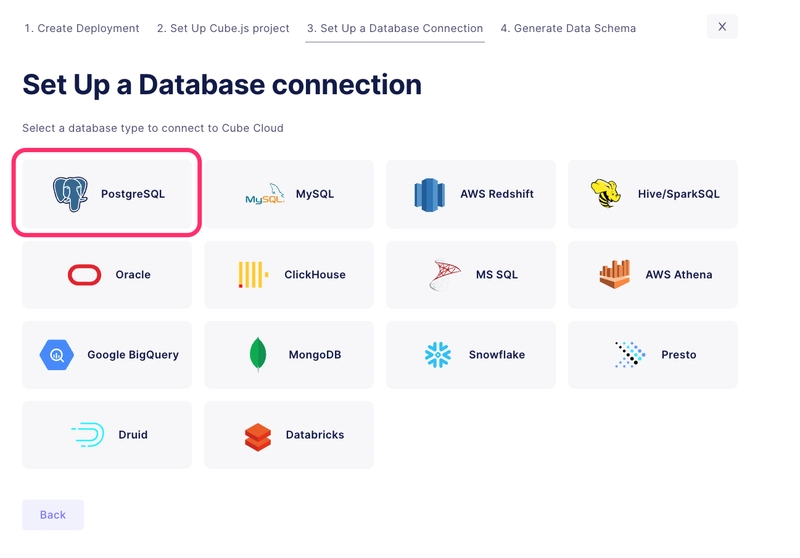This screenshot has height=558, width=800.
Task: Click the AWS Redshift blue logo
Action: point(430,194)
